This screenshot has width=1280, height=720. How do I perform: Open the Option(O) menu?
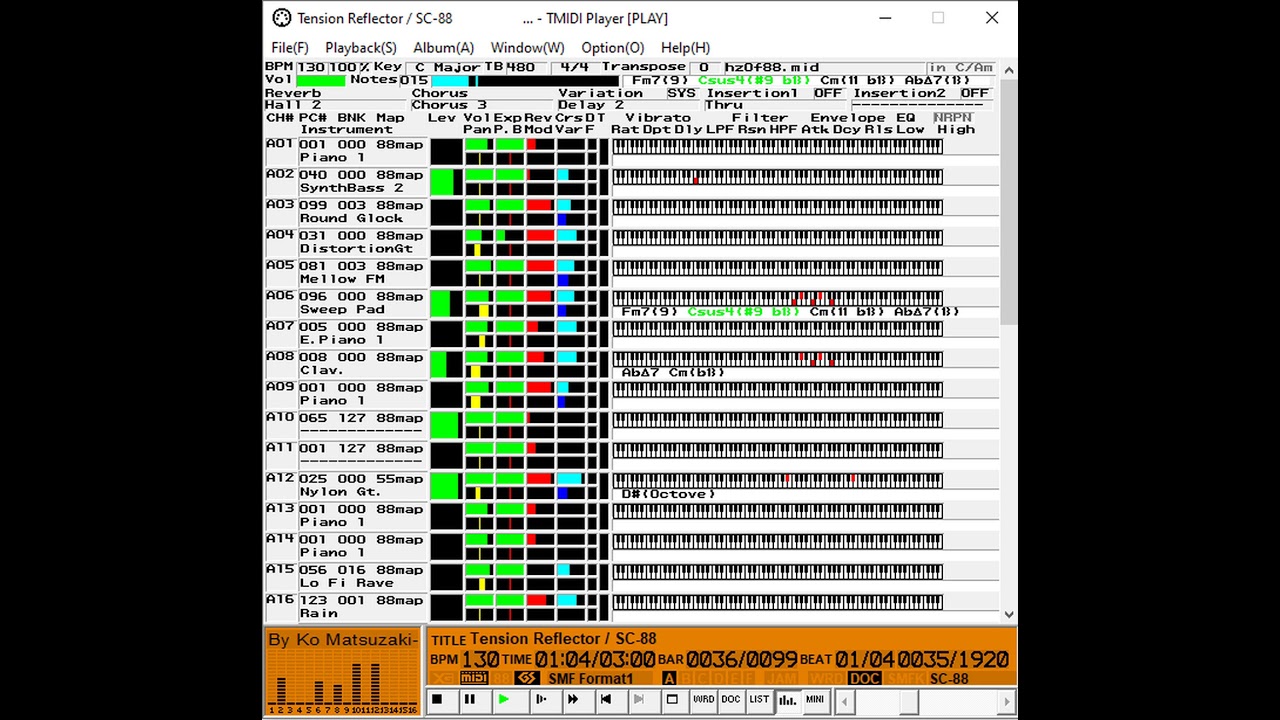point(613,47)
